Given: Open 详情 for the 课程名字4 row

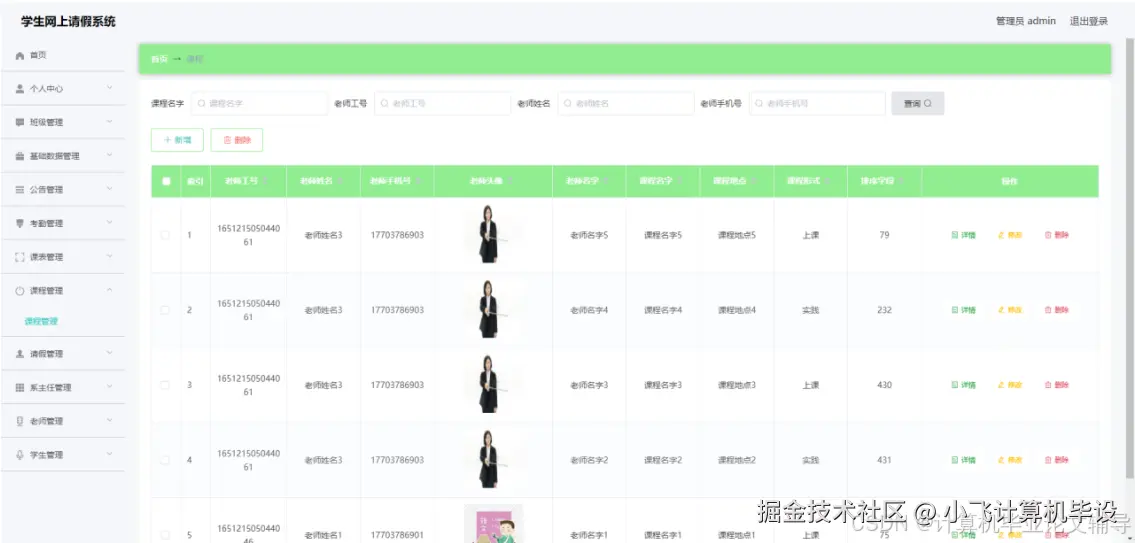Looking at the screenshot, I should pos(963,310).
